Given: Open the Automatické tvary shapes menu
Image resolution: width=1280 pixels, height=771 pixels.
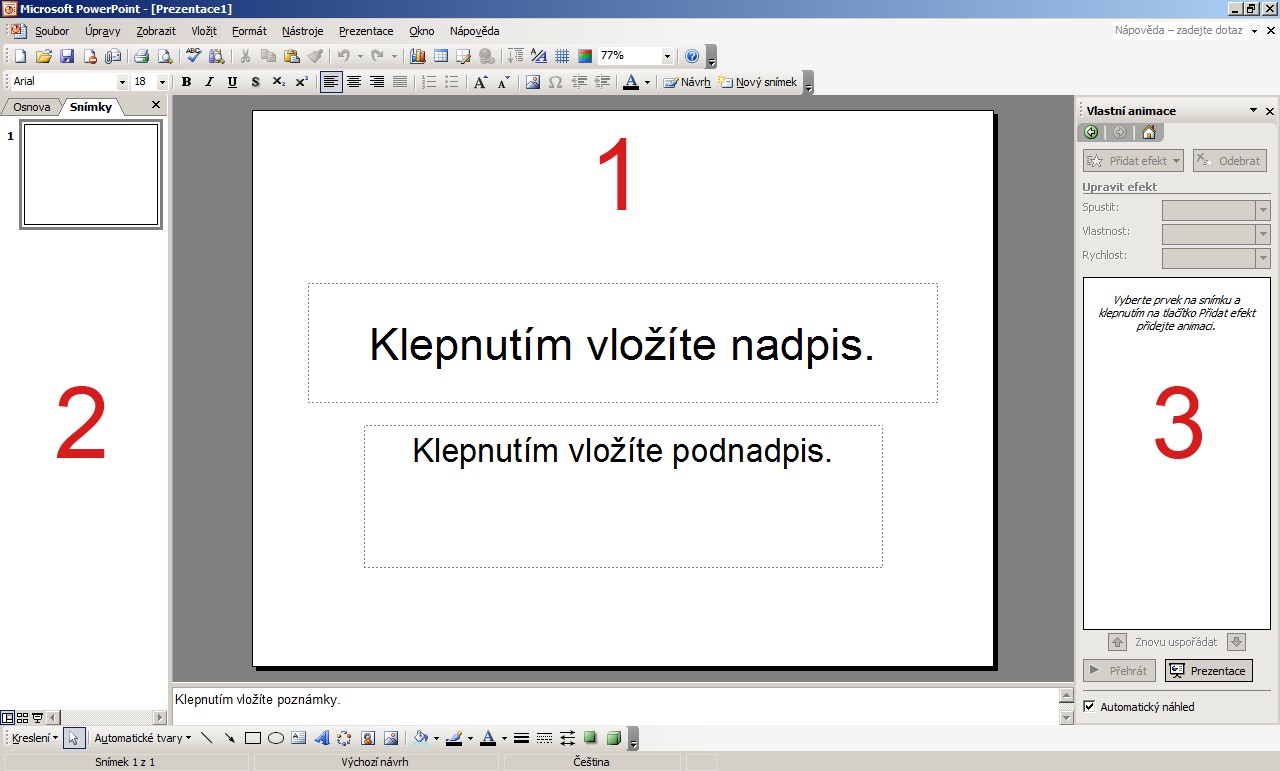Looking at the screenshot, I should (142, 738).
